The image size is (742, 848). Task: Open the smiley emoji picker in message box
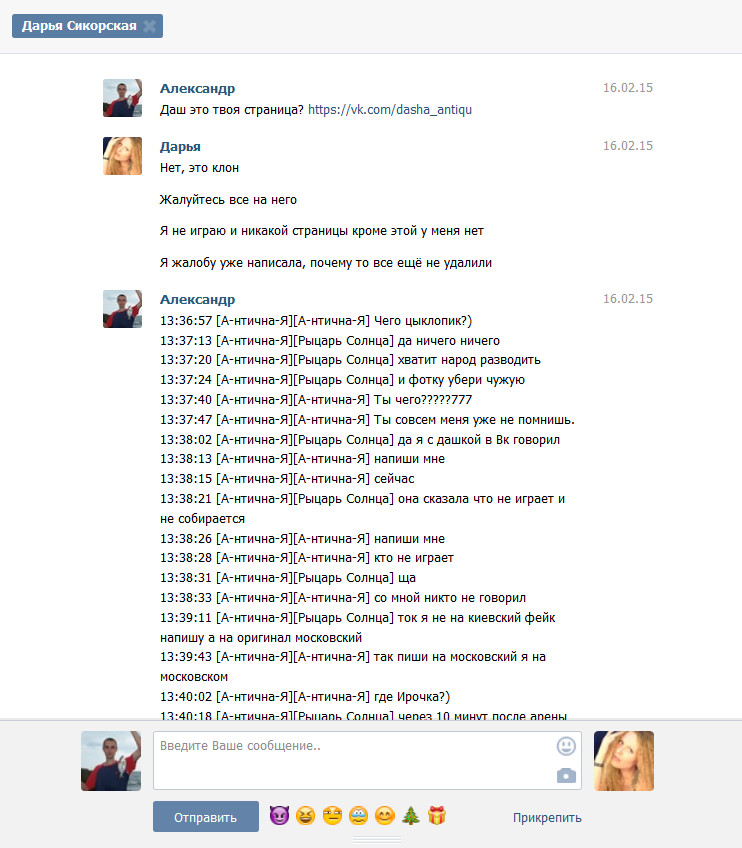(x=566, y=746)
